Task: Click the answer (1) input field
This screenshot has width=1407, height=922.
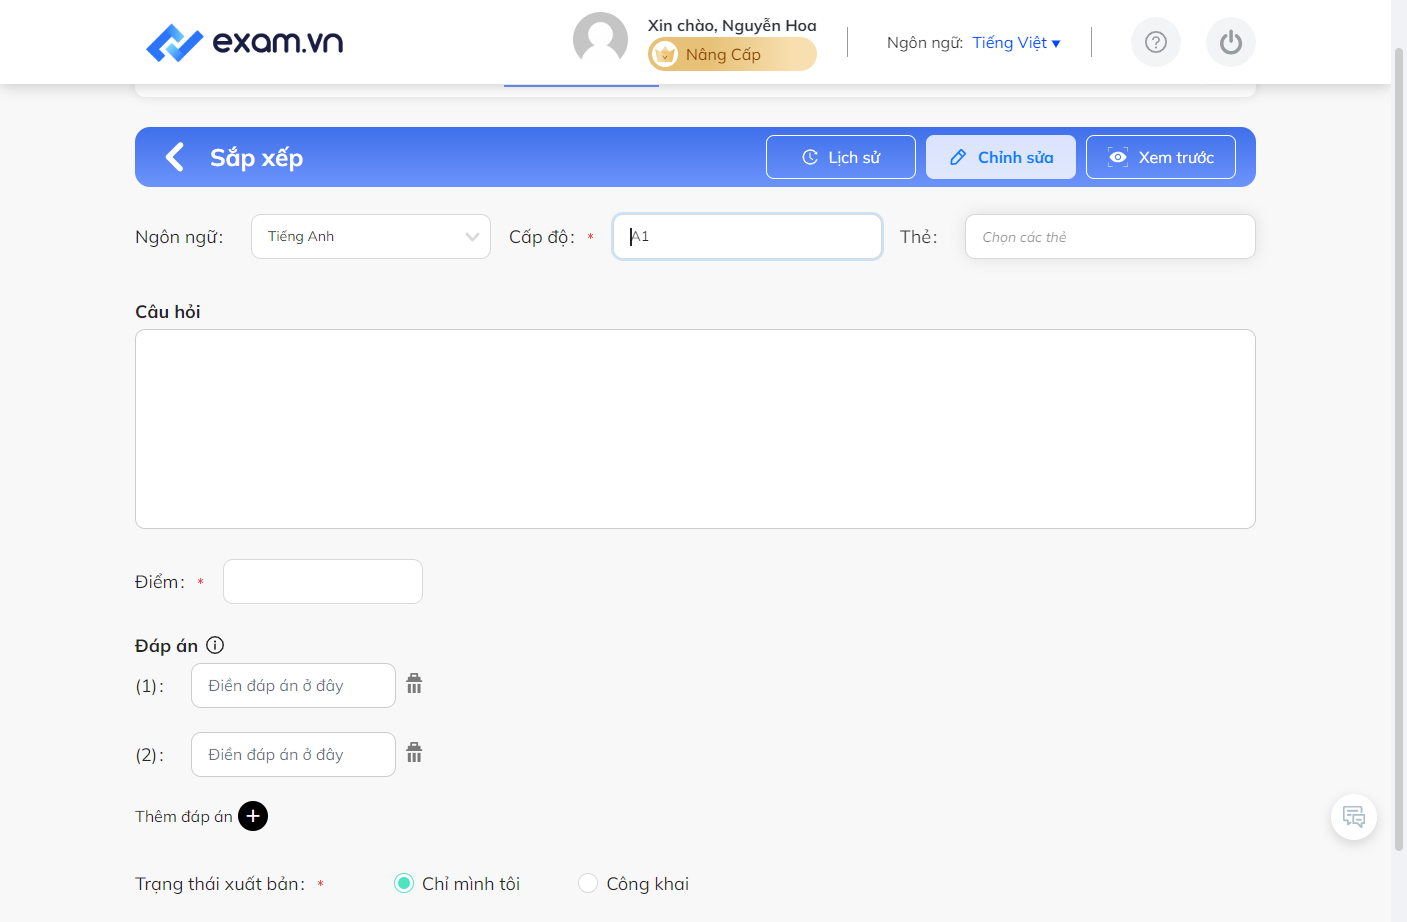Action: coord(293,685)
